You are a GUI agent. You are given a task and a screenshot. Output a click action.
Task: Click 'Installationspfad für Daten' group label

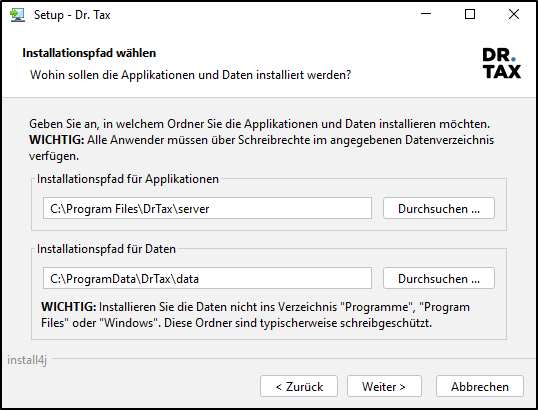pos(106,249)
